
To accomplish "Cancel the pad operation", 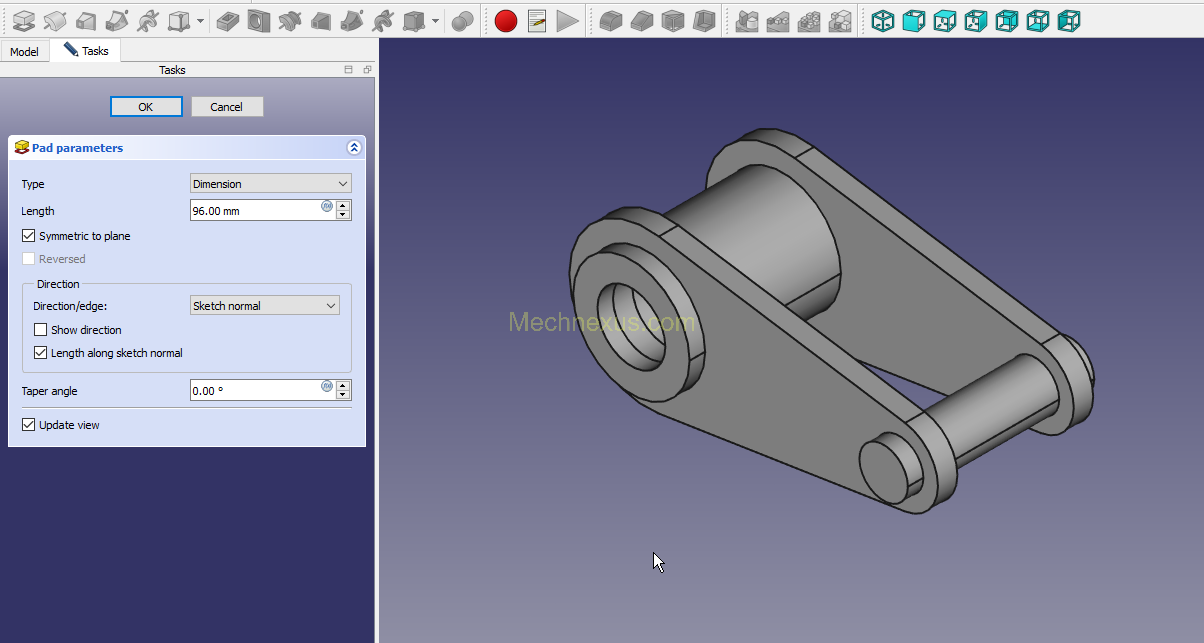I will tap(226, 107).
